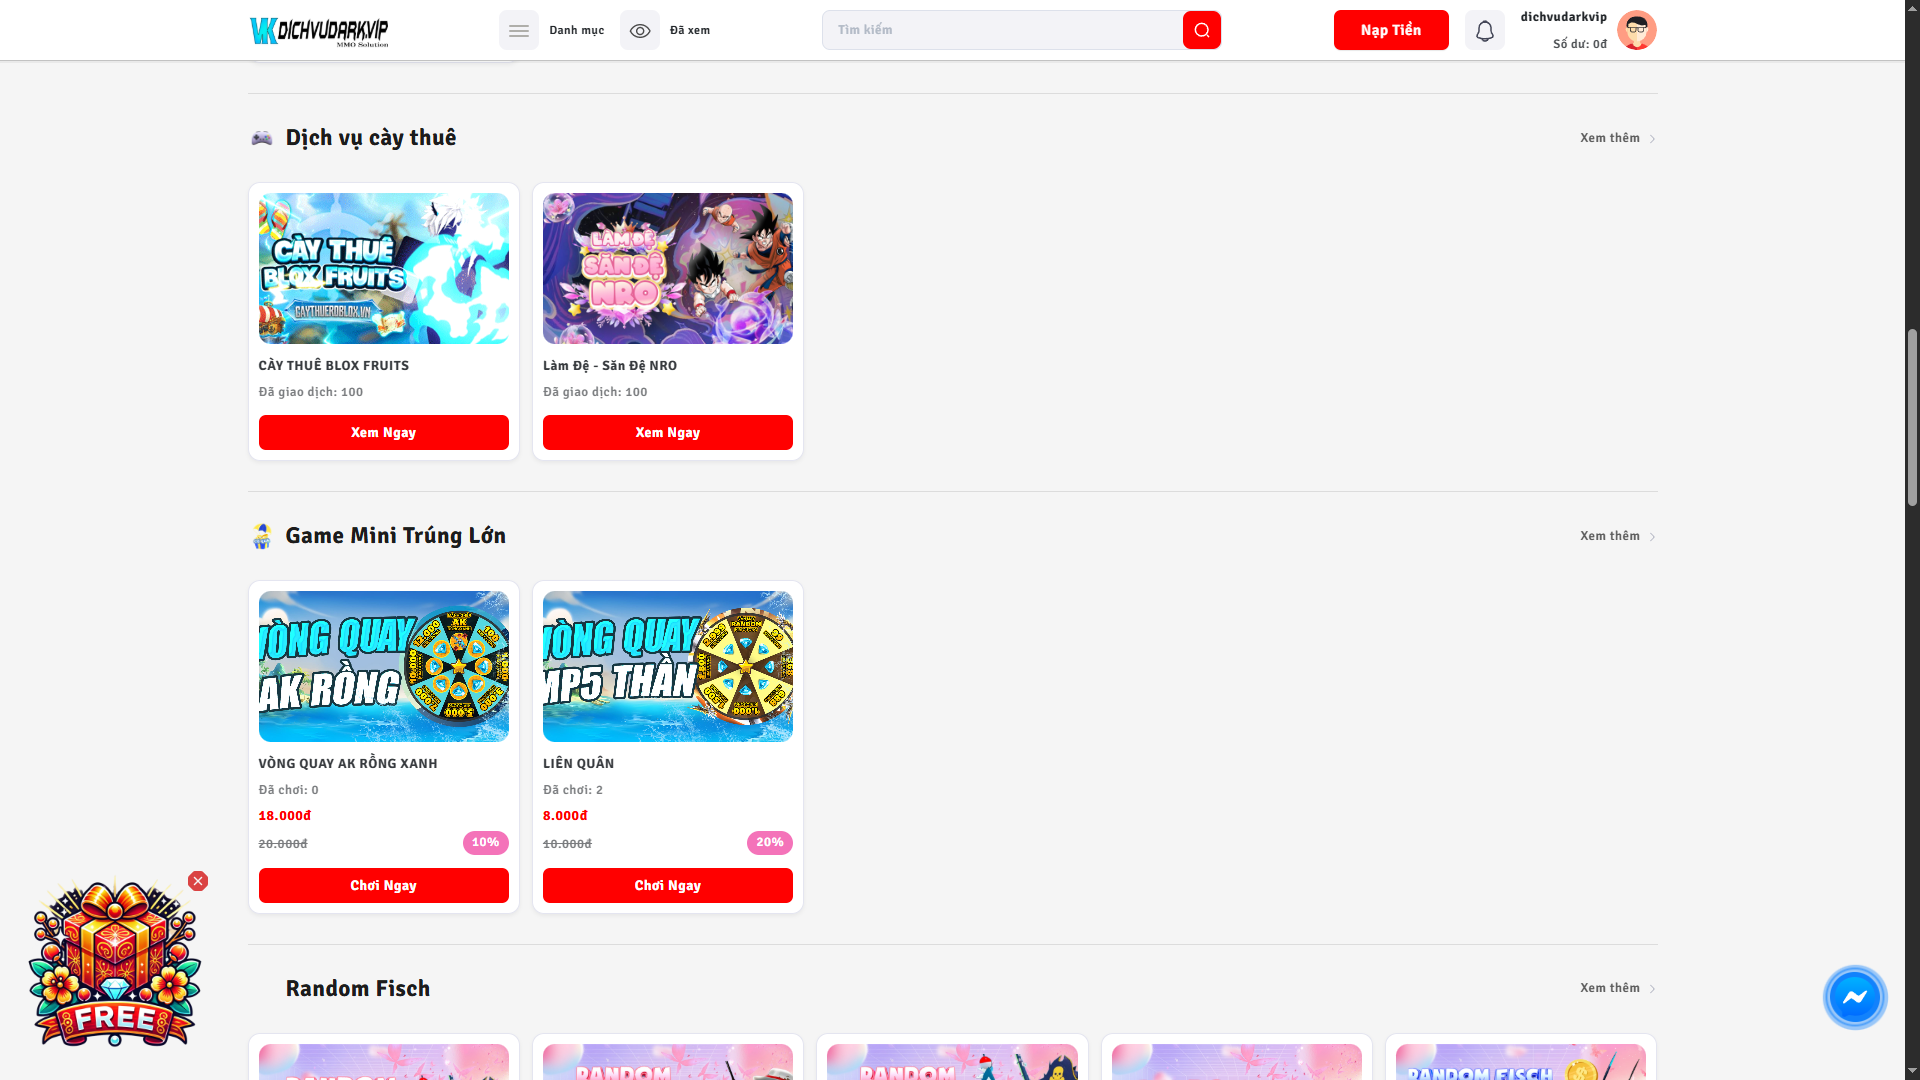Viewport: 1920px width, 1080px height.
Task: Focus the Tìm kiếm search field
Action: [1002, 30]
